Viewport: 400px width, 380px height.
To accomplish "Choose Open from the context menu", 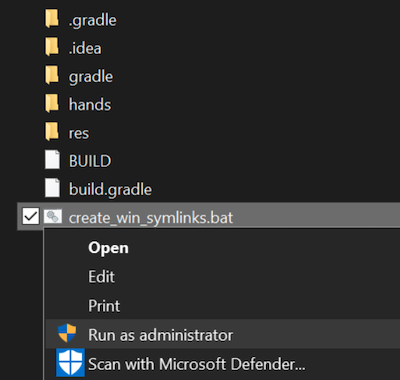I will point(108,248).
